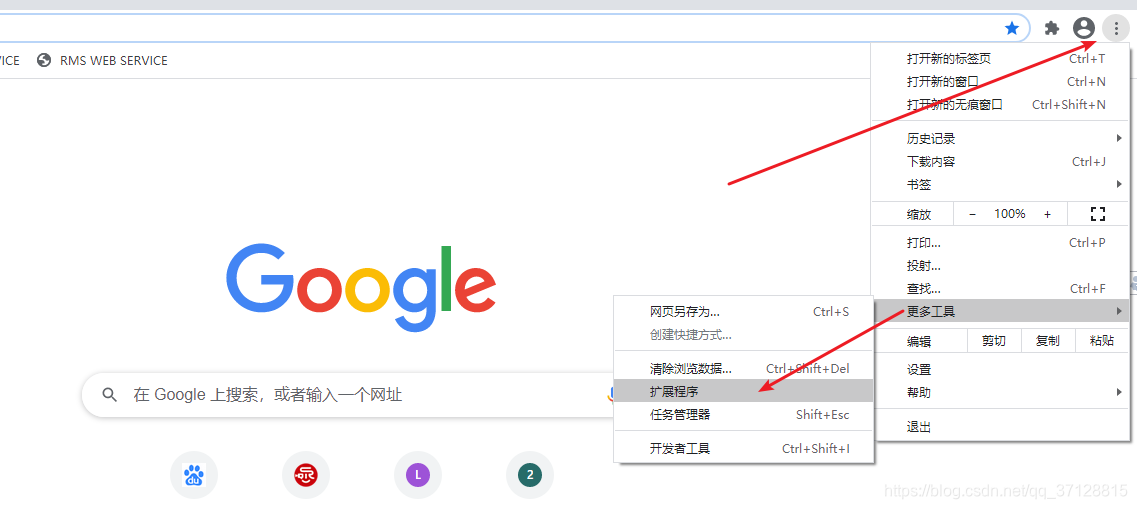Image resolution: width=1137 pixels, height=509 pixels.
Task: Open the purple L shortcut tile
Action: click(418, 475)
